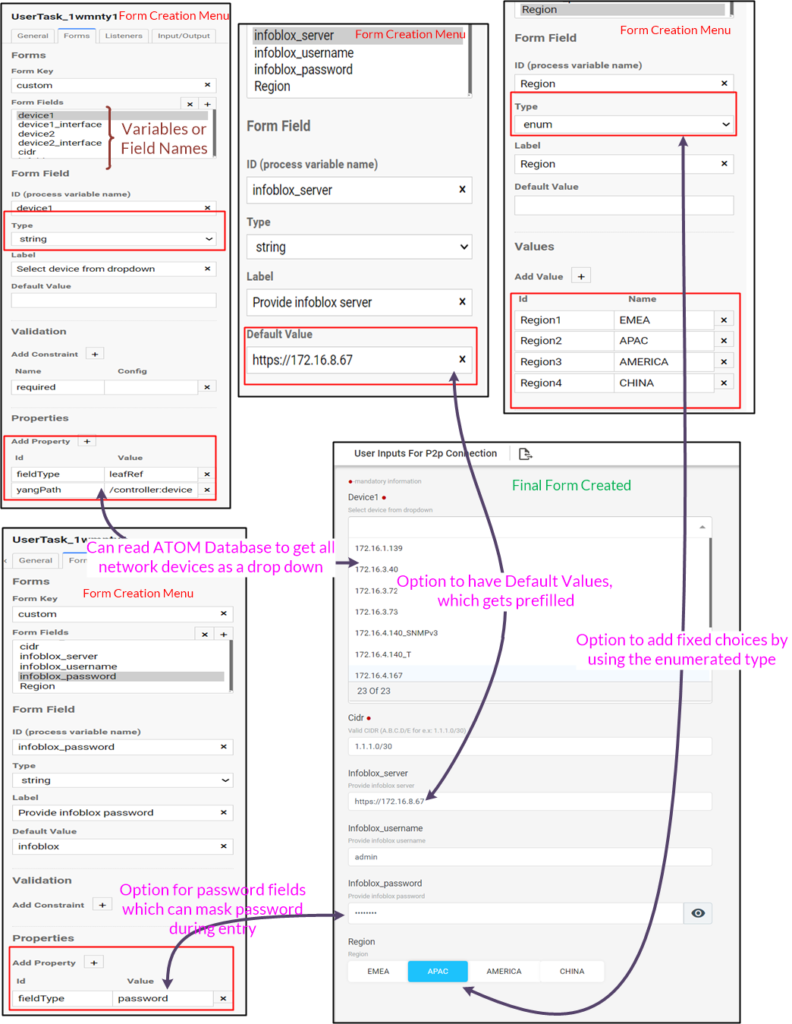The image size is (792, 1024).
Task: Add a constraint in bottom-left panel
Action: tap(102, 904)
